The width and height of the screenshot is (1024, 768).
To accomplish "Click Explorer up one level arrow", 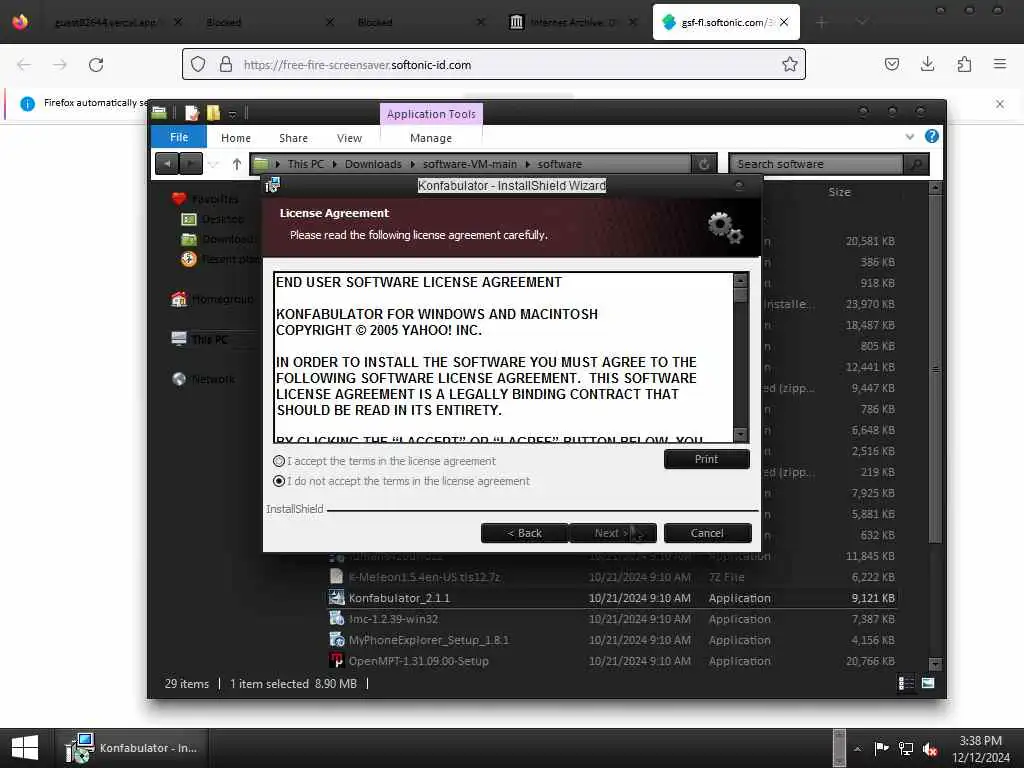I will [x=237, y=164].
